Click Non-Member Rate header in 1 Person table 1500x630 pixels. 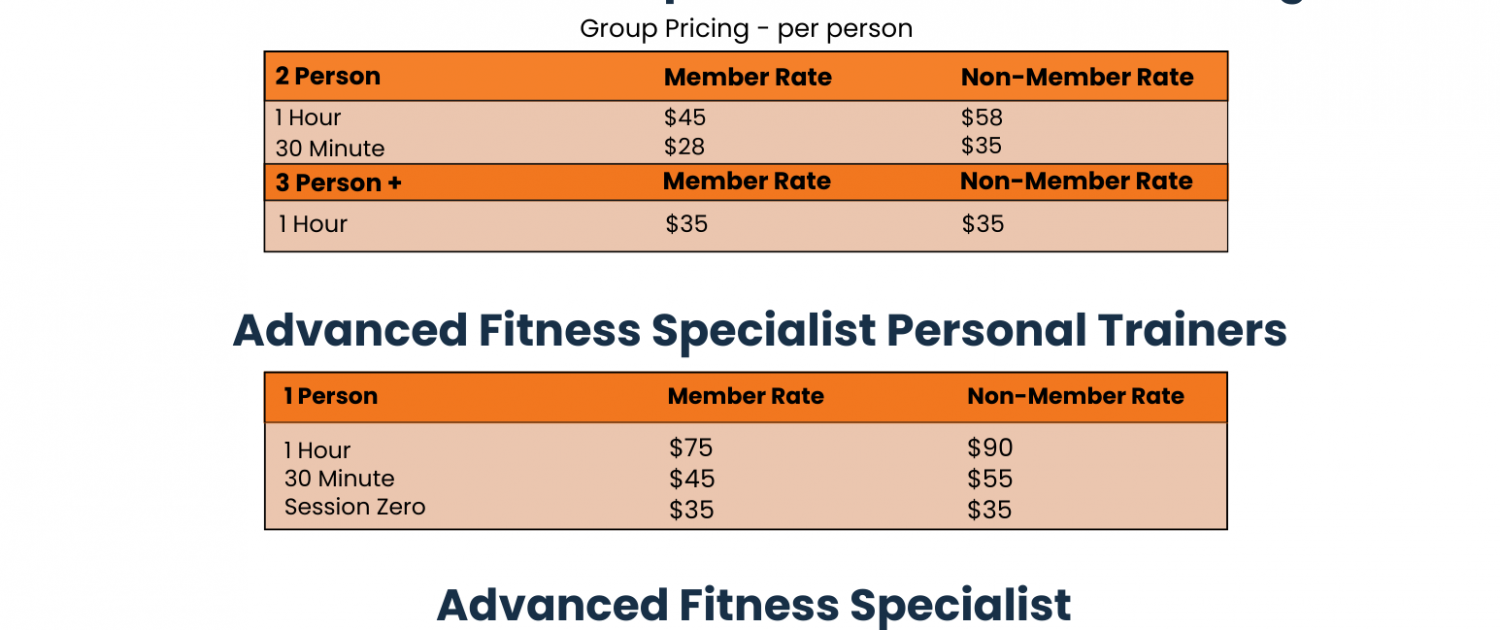click(x=1075, y=397)
